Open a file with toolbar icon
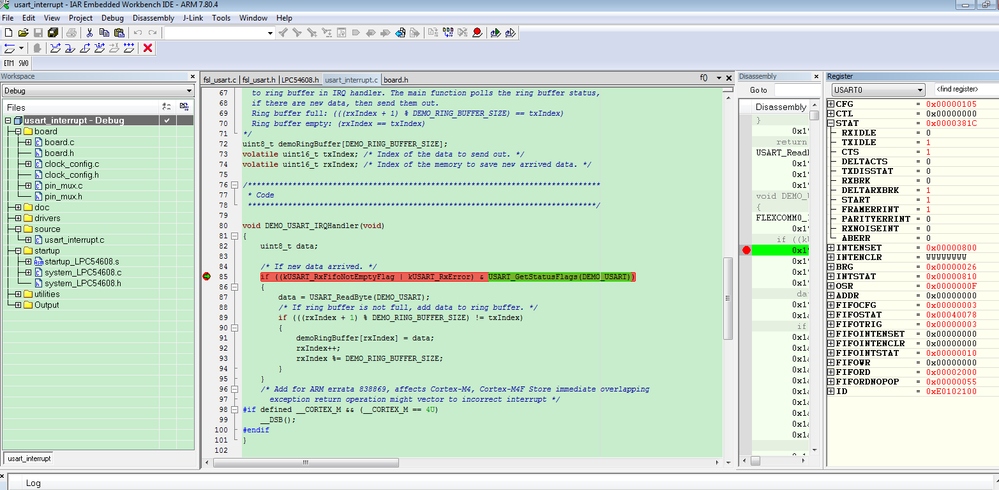This screenshot has height=490, width=999. pyautogui.click(x=23, y=32)
